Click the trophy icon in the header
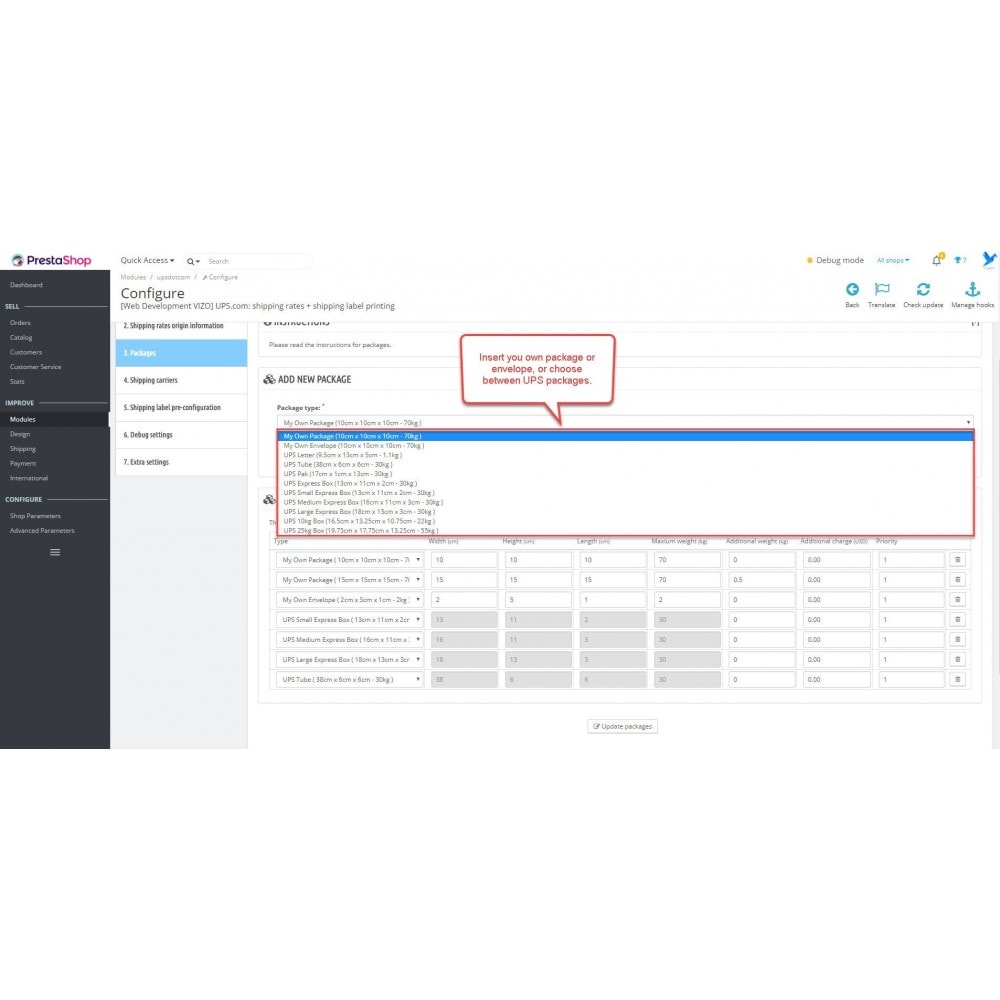Viewport: 1000px width, 1000px height. [x=957, y=260]
